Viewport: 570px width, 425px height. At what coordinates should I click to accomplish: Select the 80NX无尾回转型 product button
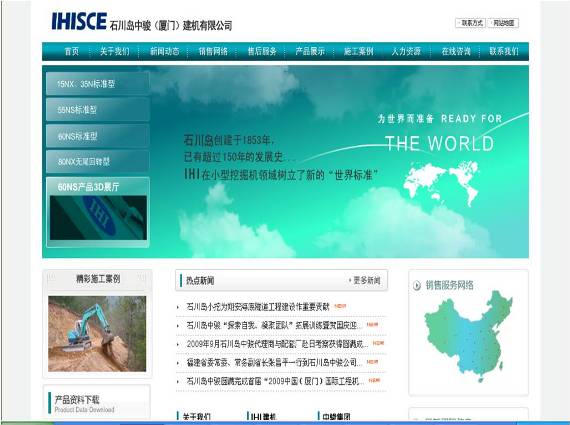pos(97,161)
